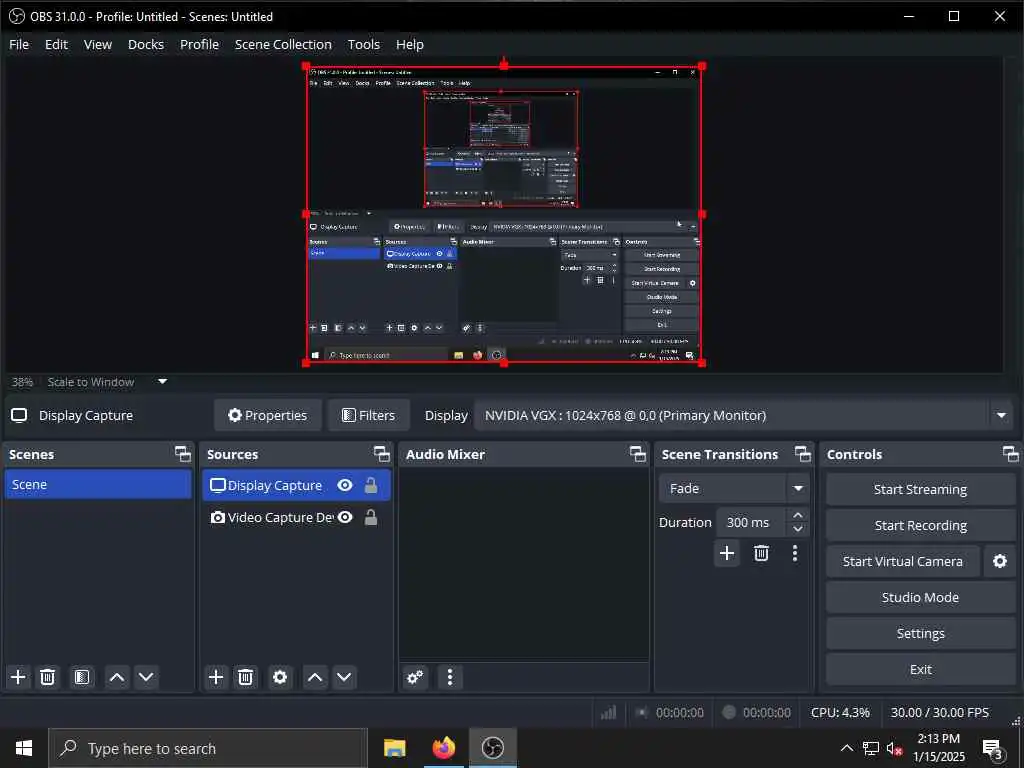The width and height of the screenshot is (1024, 768).
Task: Open scene filters icon in Scenes panel
Action: tap(82, 677)
